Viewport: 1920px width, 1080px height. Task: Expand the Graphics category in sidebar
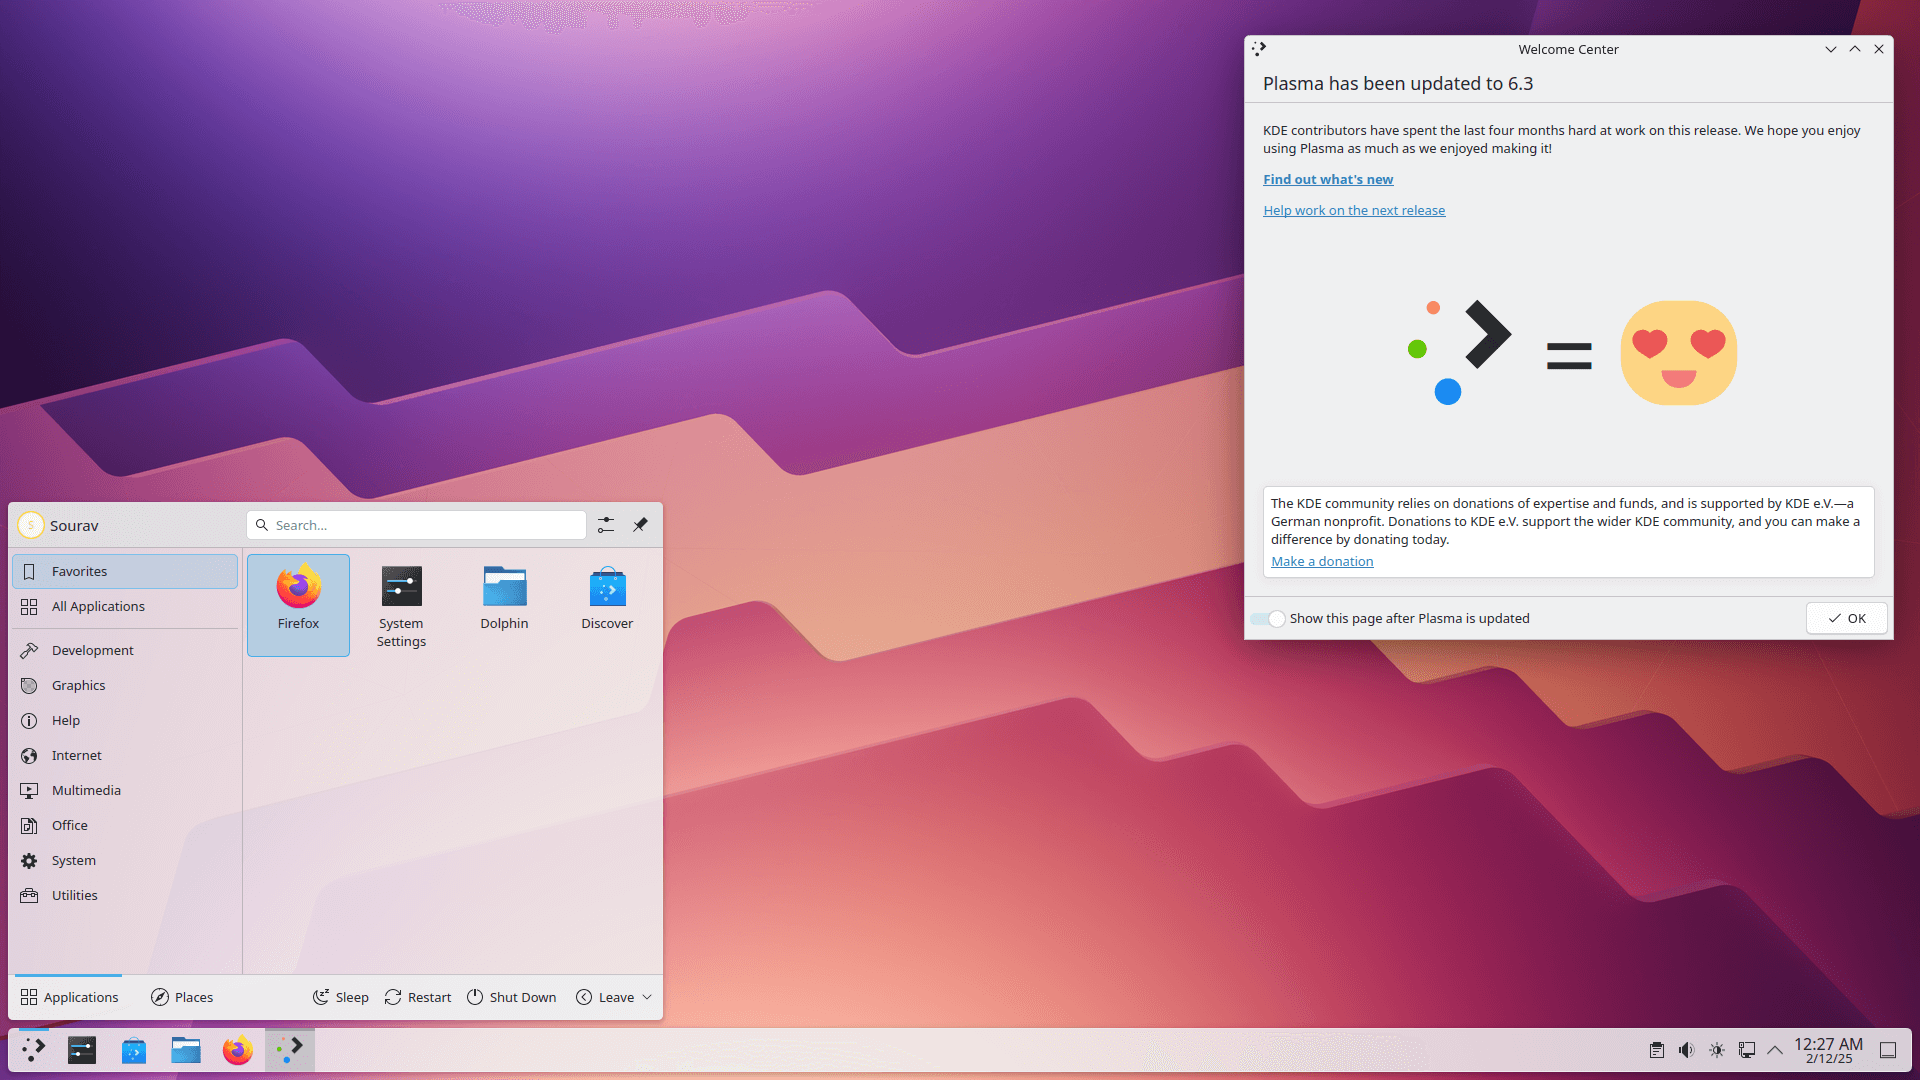pos(78,684)
